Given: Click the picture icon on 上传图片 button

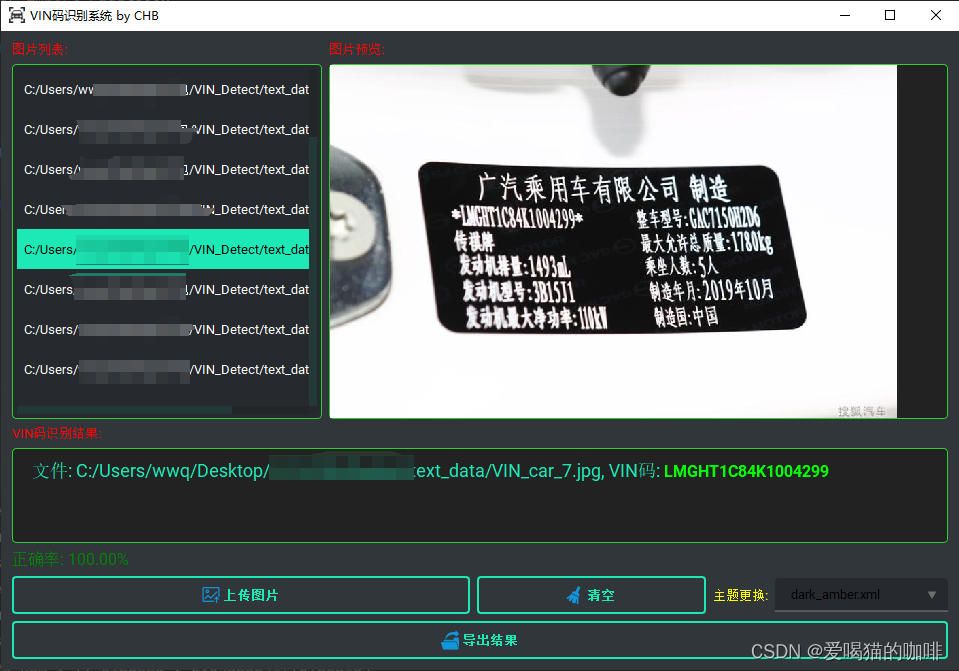Looking at the screenshot, I should click(x=209, y=594).
